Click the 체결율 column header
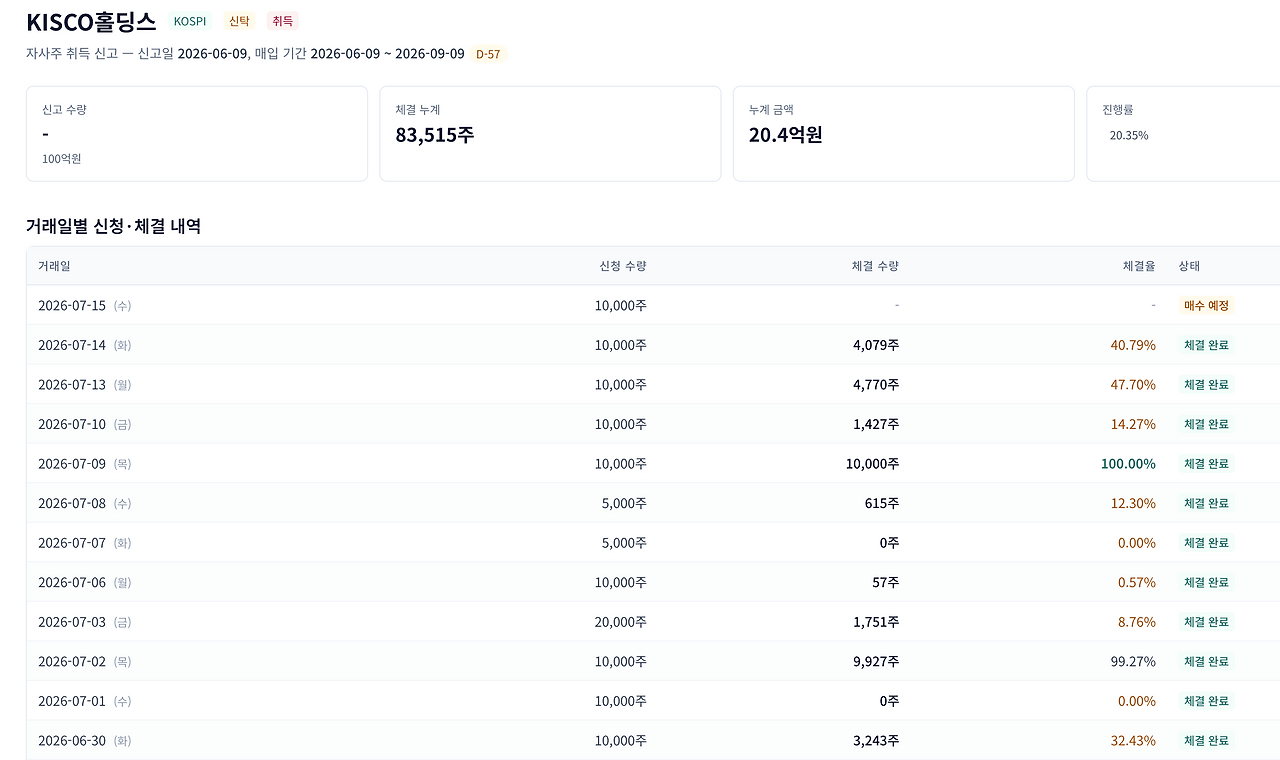The height and width of the screenshot is (760, 1280). click(x=1139, y=266)
